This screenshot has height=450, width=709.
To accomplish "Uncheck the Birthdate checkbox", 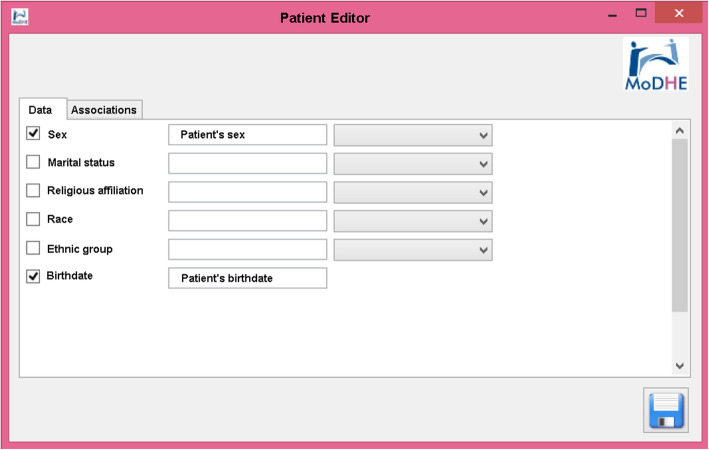I will point(33,276).
